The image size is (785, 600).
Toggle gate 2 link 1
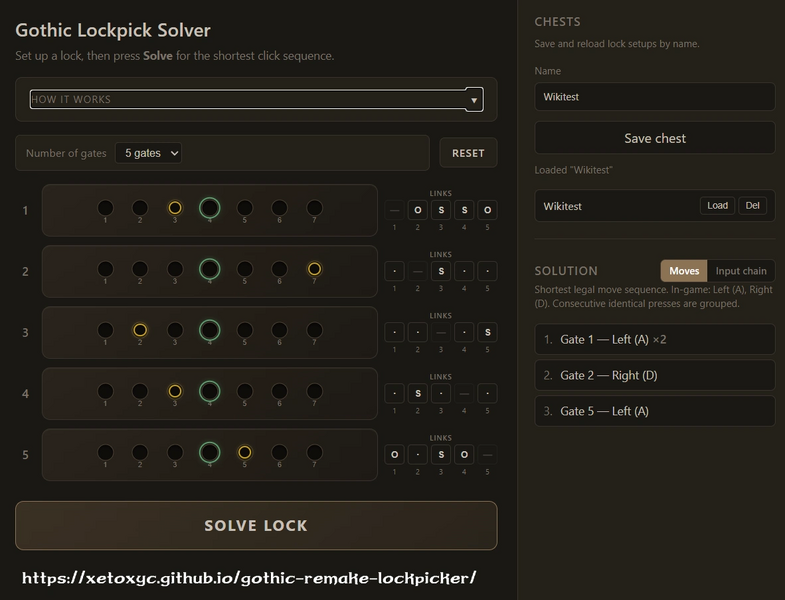pyautogui.click(x=395, y=271)
